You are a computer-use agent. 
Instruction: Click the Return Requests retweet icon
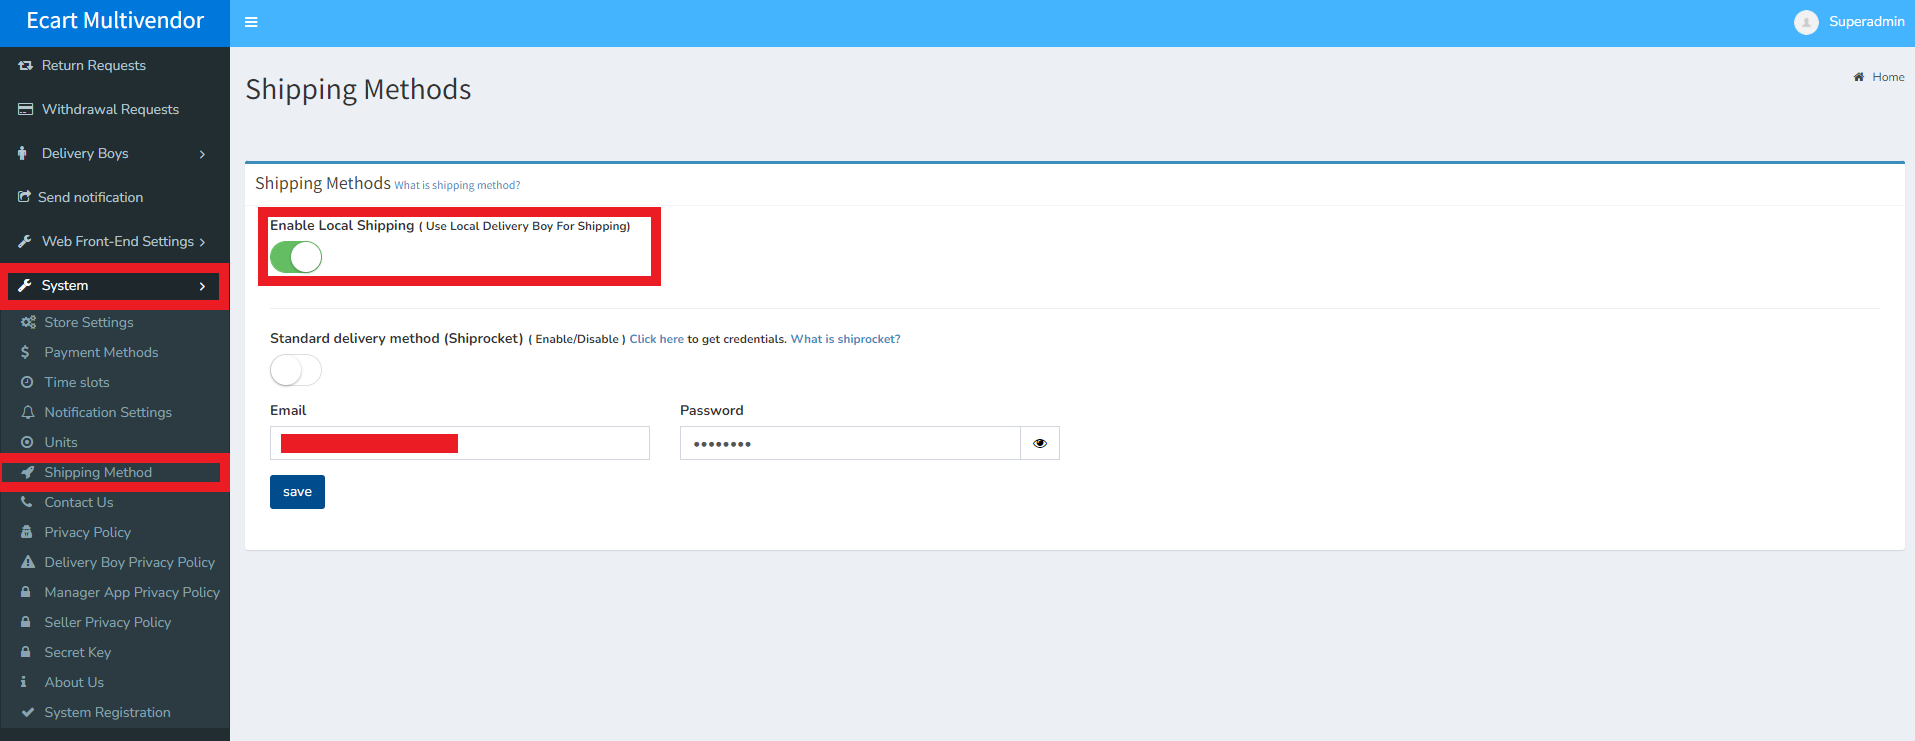tap(26, 65)
